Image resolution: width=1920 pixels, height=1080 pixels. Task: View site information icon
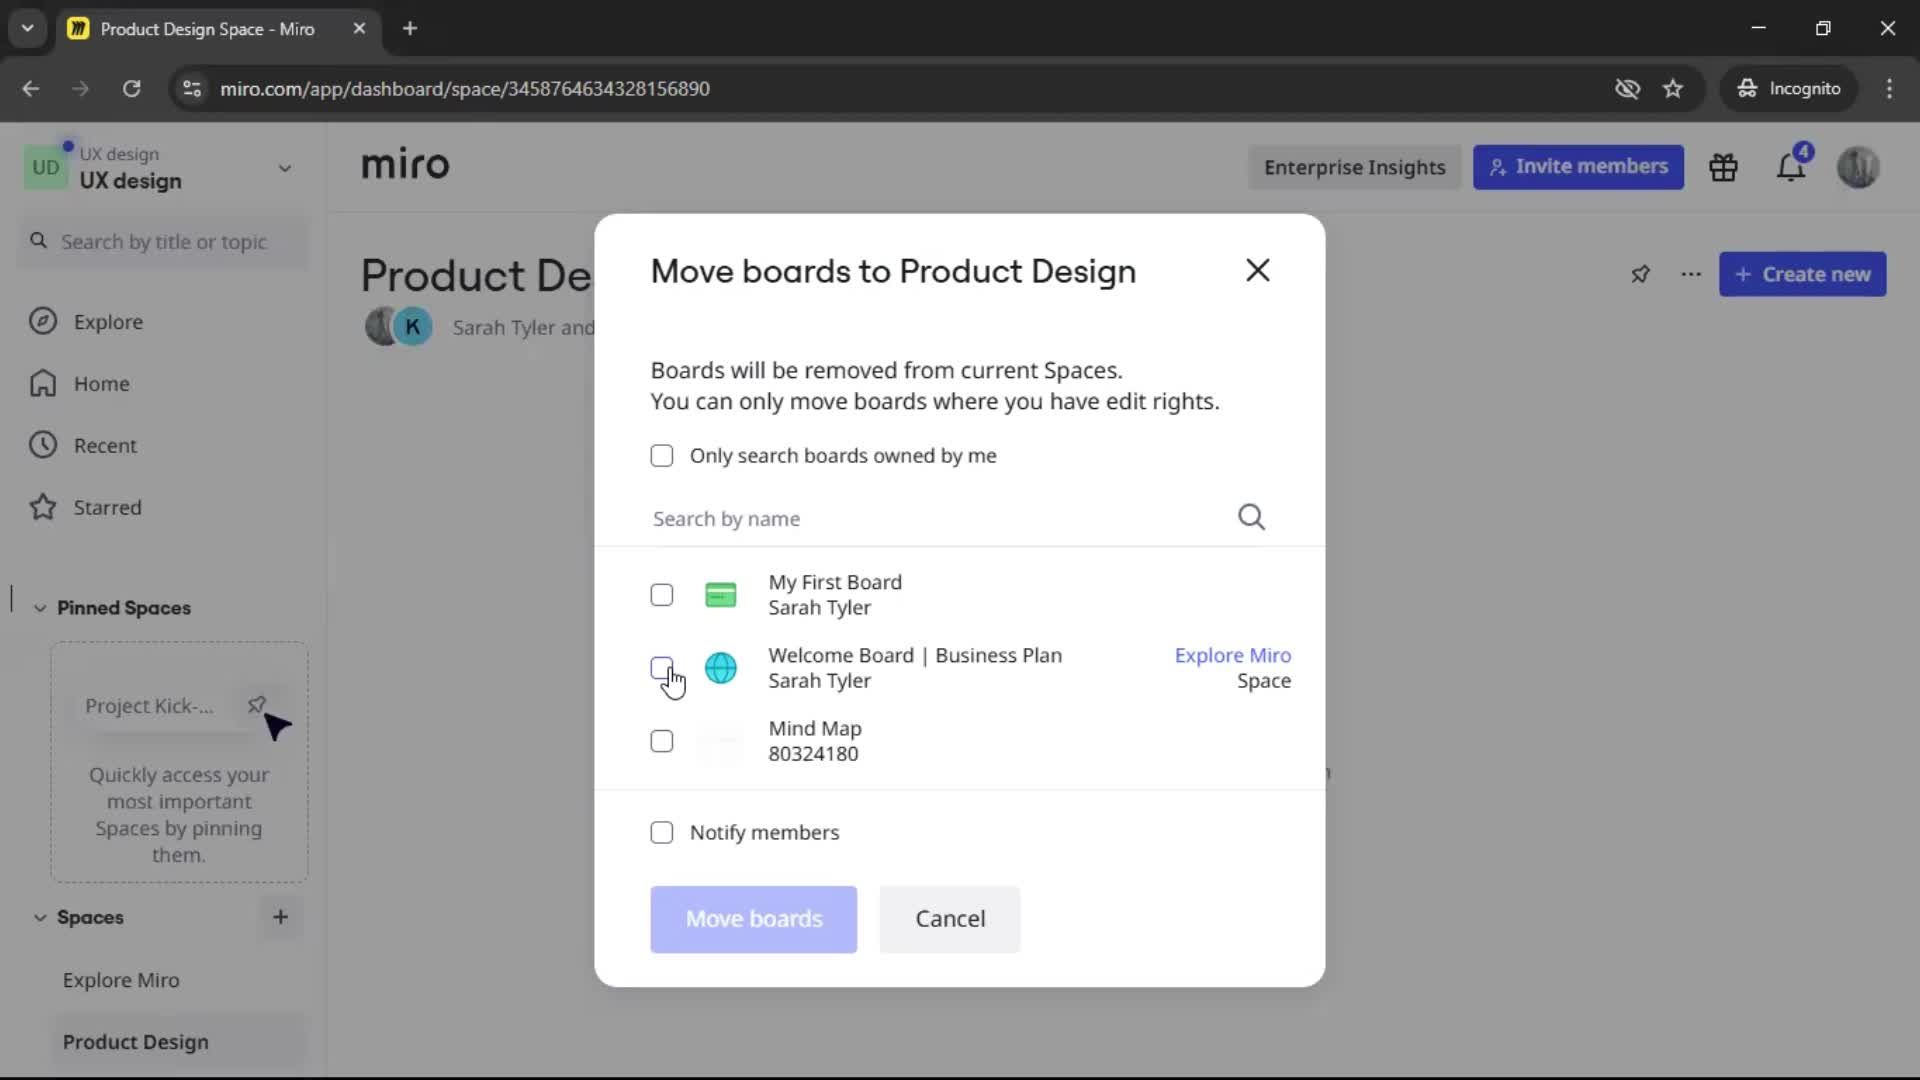[192, 89]
